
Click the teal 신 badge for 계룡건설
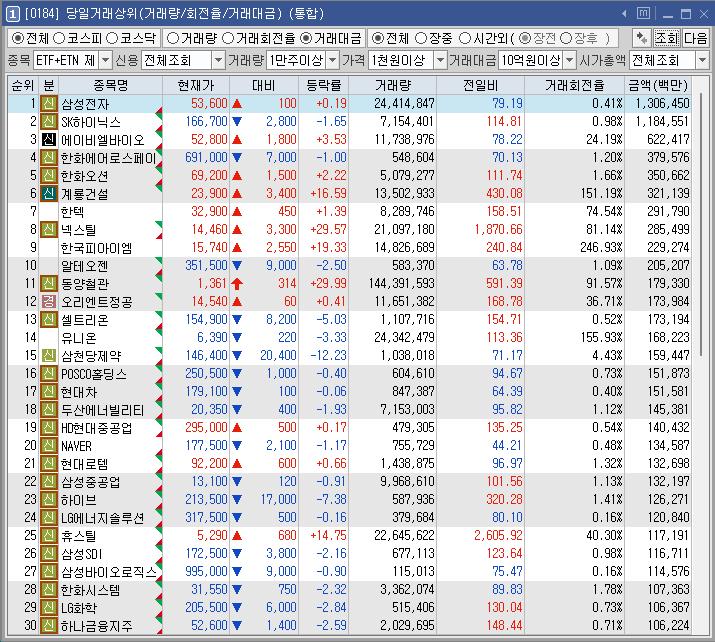point(48,193)
